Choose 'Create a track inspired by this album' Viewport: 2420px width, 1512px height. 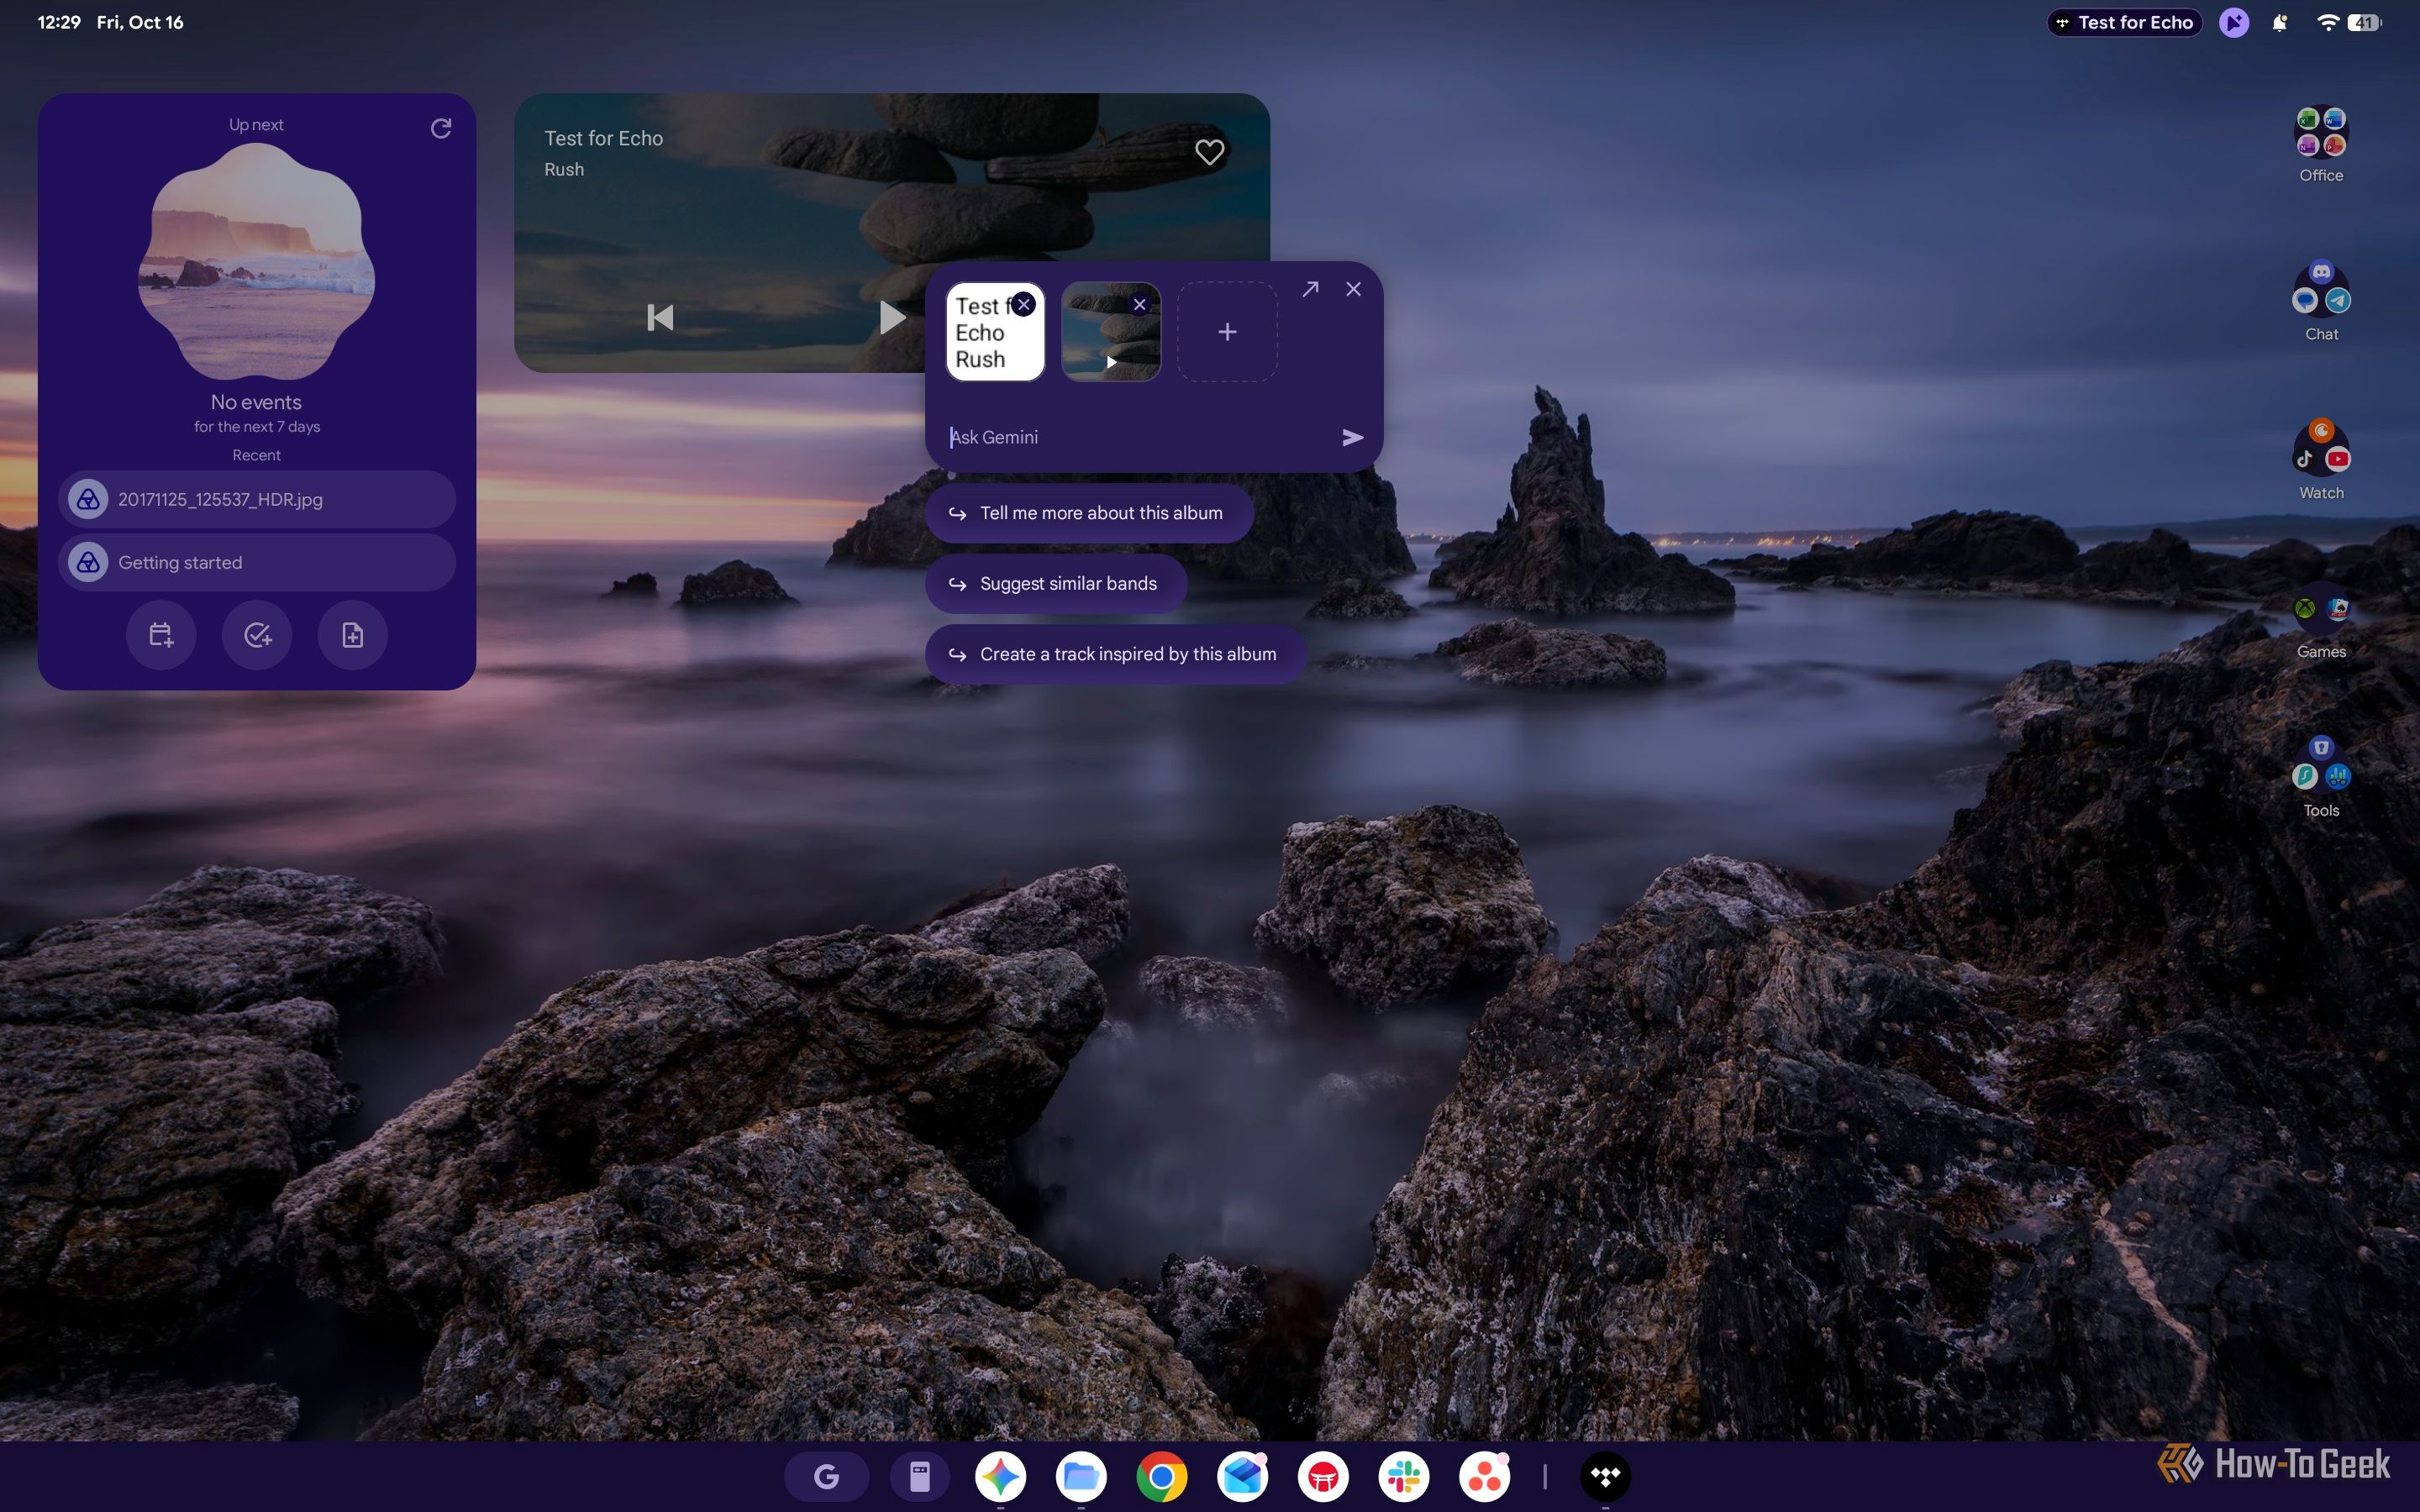click(x=1116, y=654)
